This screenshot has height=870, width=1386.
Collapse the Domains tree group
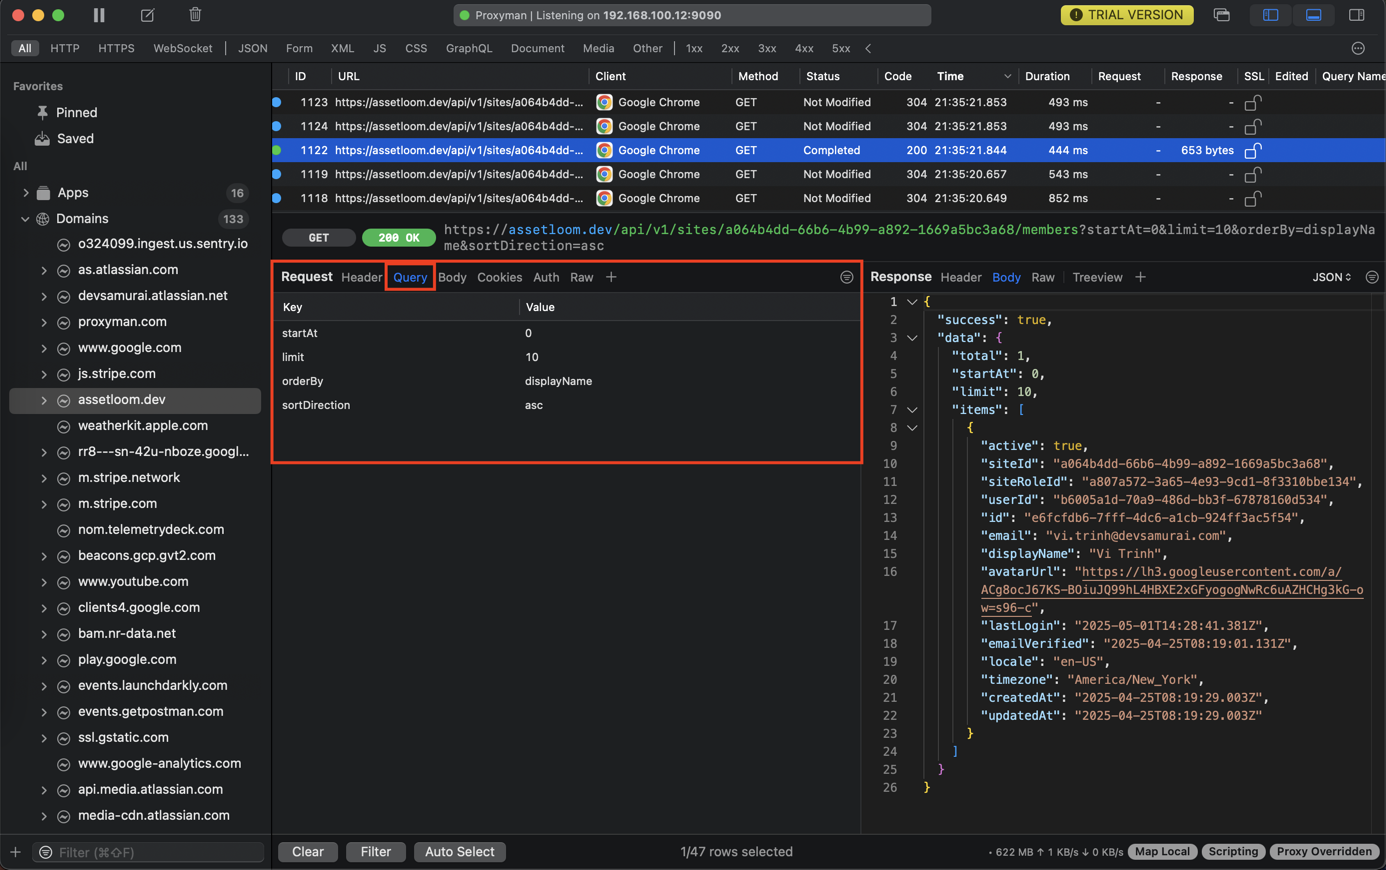(26, 218)
